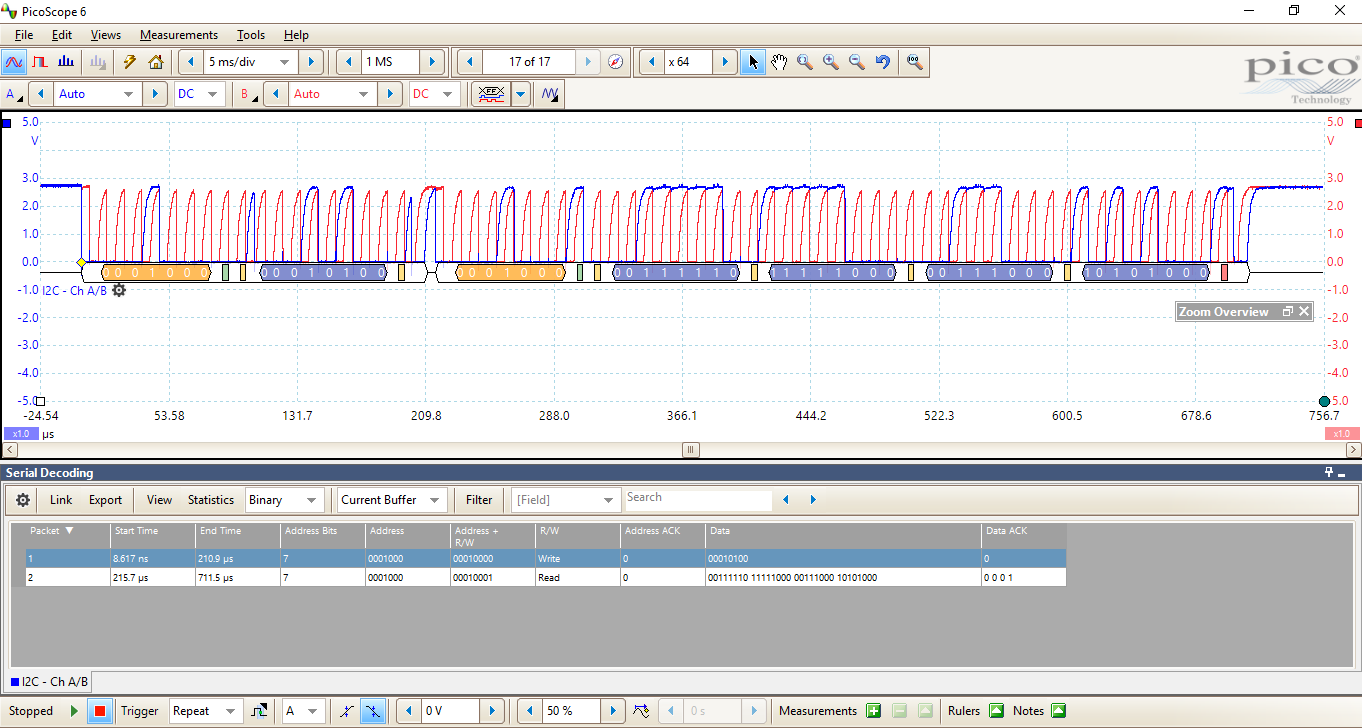The height and width of the screenshot is (728, 1362).
Task: Click the Zoom out magnifier
Action: 857,62
